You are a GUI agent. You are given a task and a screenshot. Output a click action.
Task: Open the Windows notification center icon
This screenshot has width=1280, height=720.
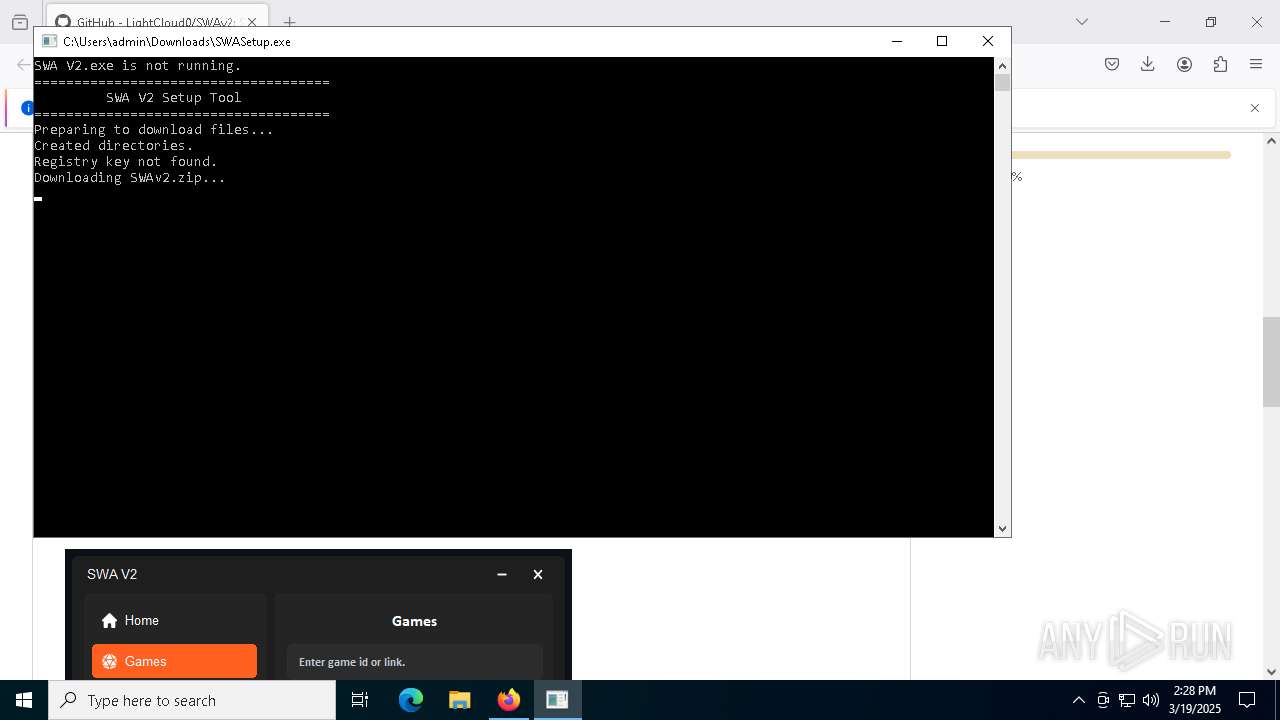[x=1247, y=700]
